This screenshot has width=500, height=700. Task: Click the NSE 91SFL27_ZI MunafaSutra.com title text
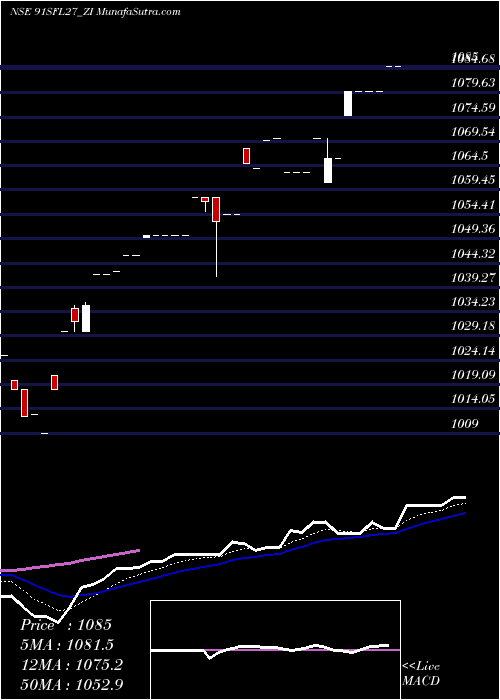point(95,12)
